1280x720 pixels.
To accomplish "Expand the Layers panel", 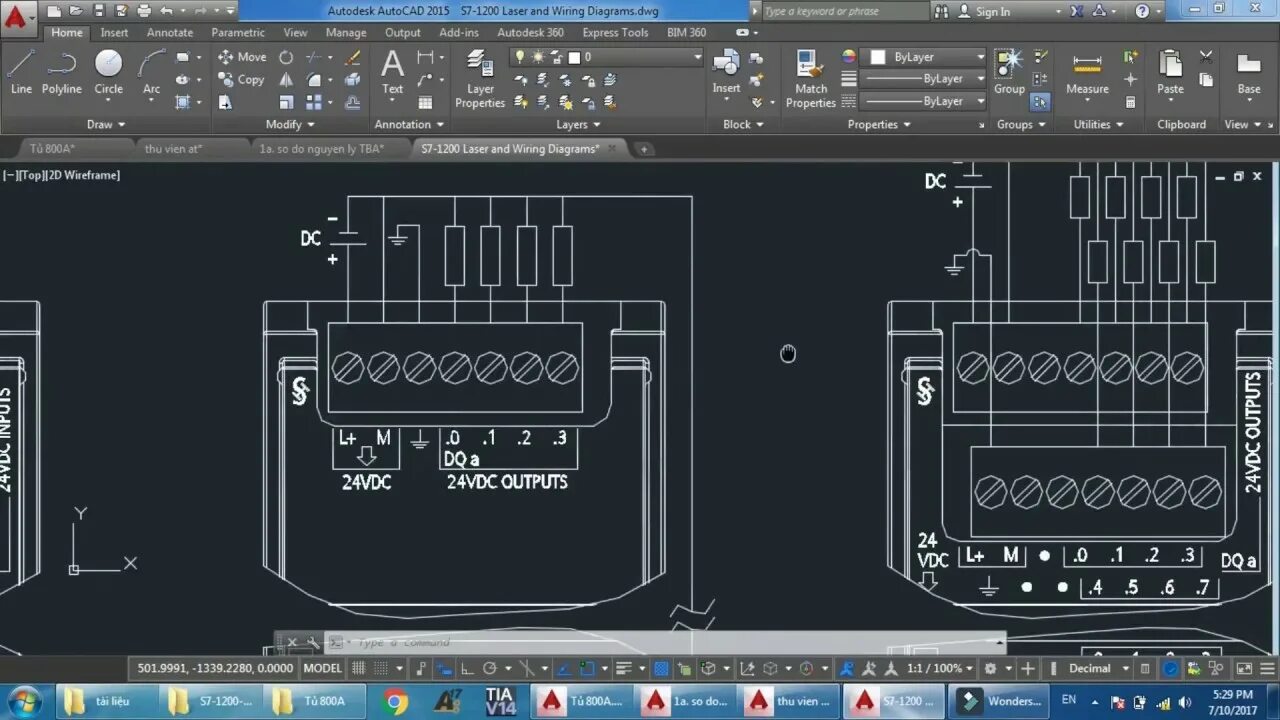I will pyautogui.click(x=578, y=125).
